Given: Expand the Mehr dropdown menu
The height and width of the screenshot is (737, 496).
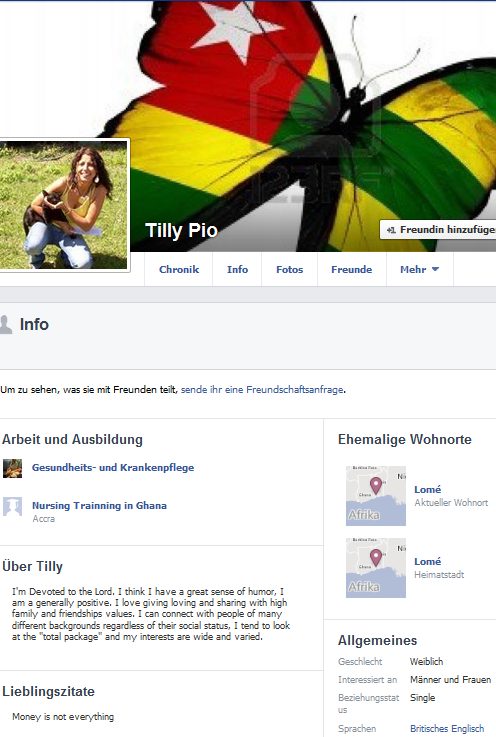Looking at the screenshot, I should [x=419, y=269].
